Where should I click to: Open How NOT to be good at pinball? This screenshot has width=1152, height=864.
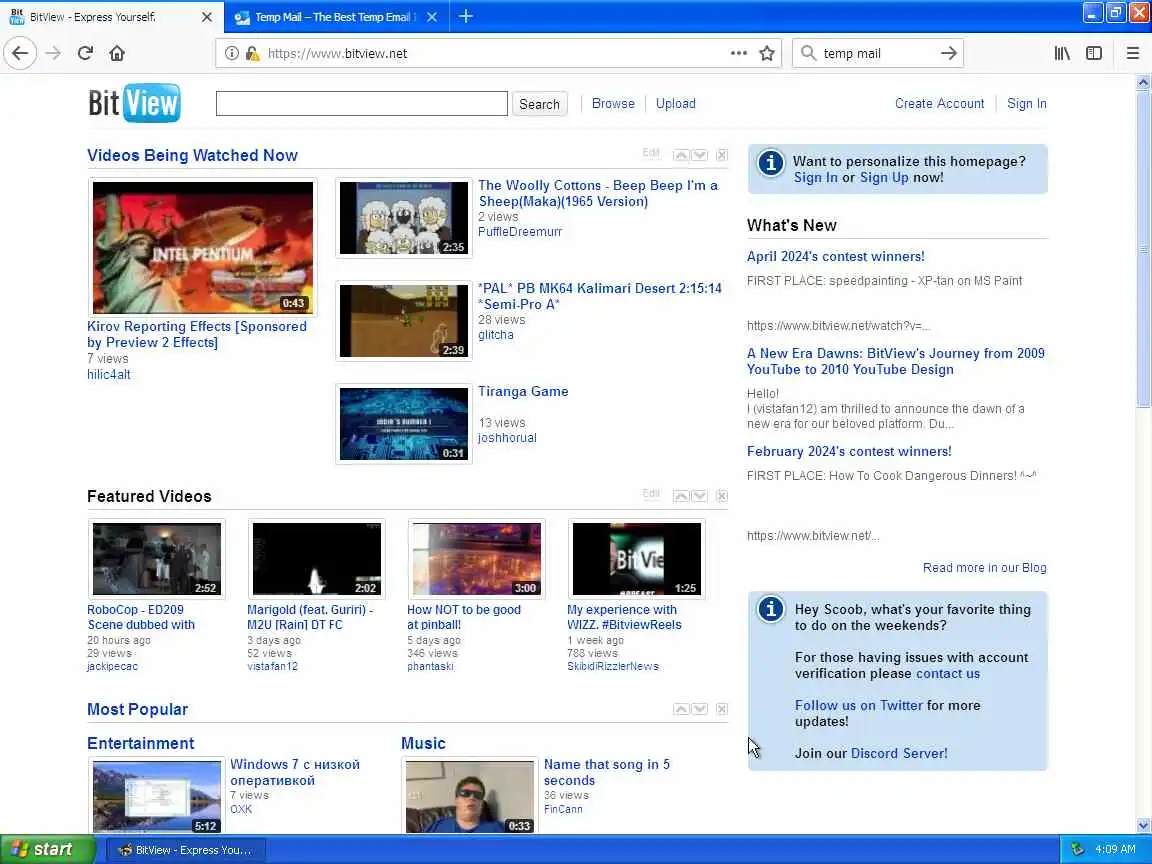[x=464, y=617]
